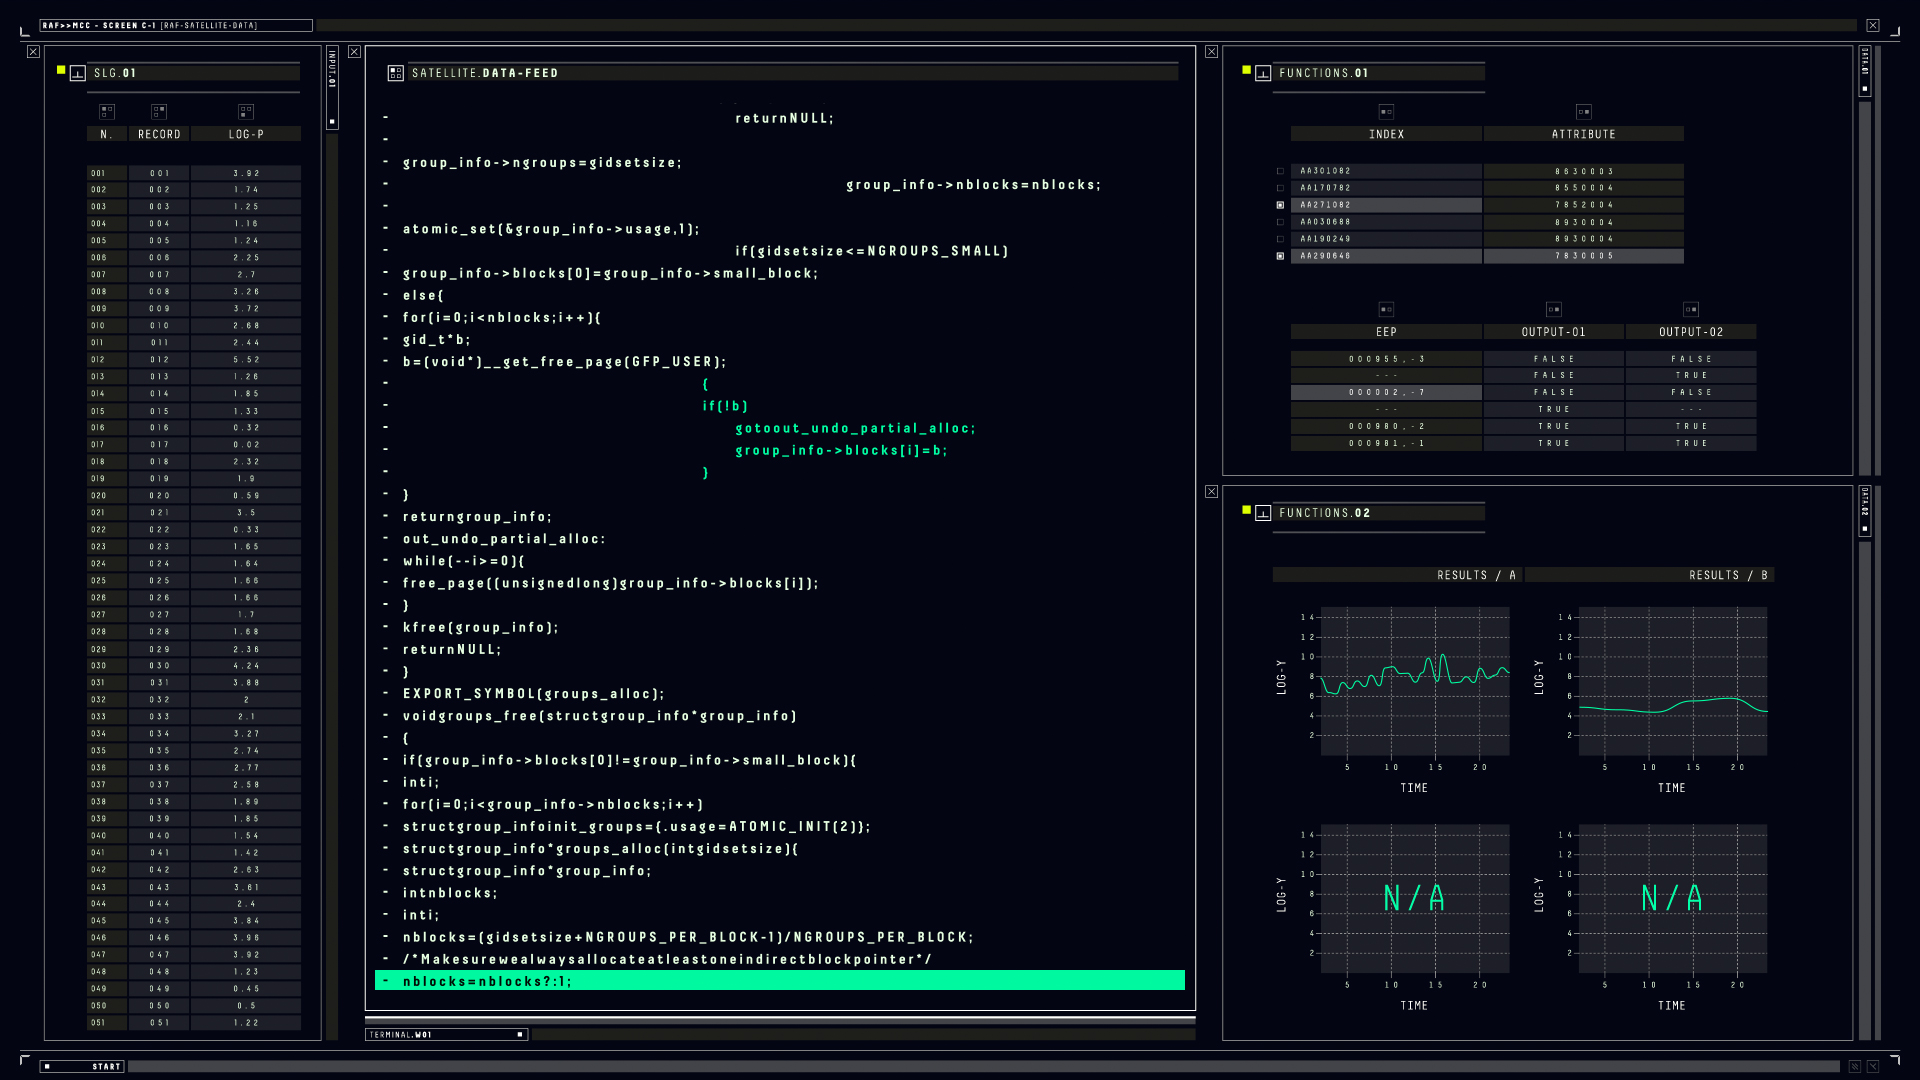1920x1080 pixels.
Task: Click the small icon above RECORD column
Action: click(x=159, y=111)
